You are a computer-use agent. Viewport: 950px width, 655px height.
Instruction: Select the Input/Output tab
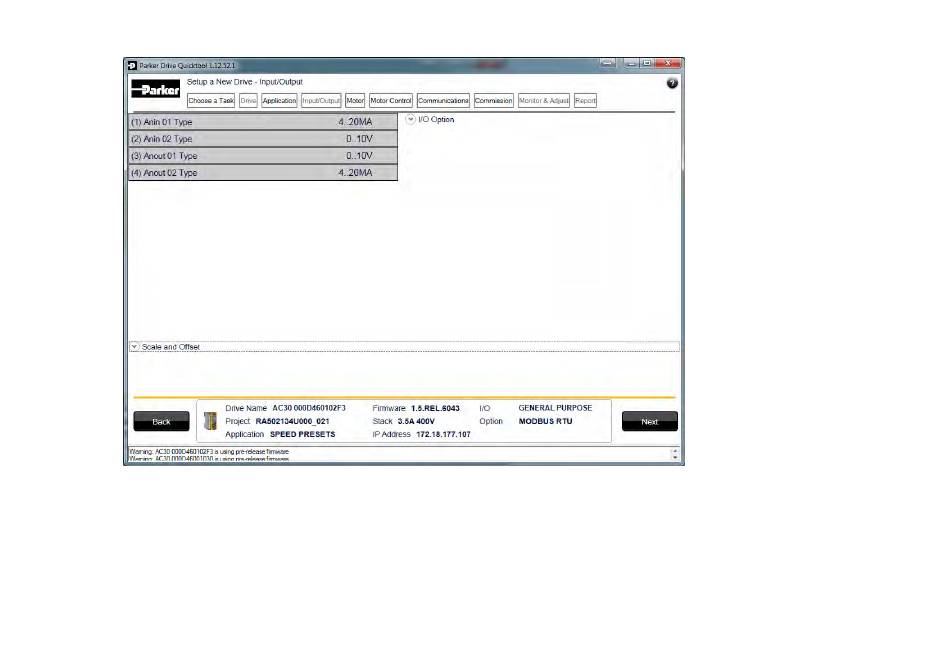[x=321, y=101]
